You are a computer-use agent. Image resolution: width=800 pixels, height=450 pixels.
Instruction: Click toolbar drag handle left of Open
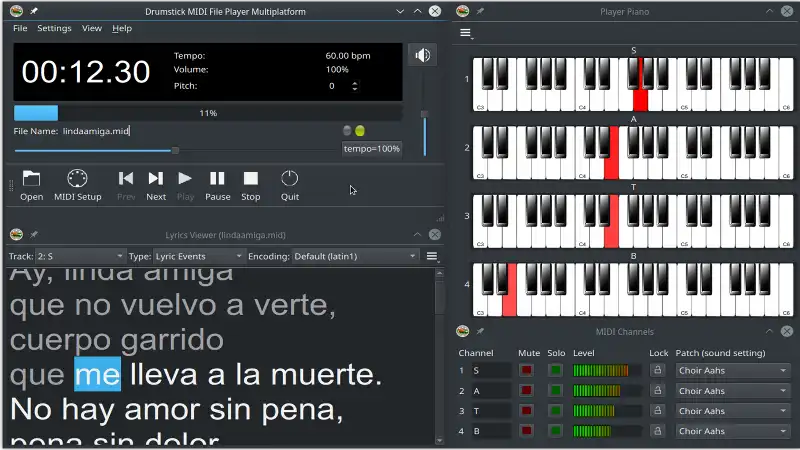click(x=11, y=186)
